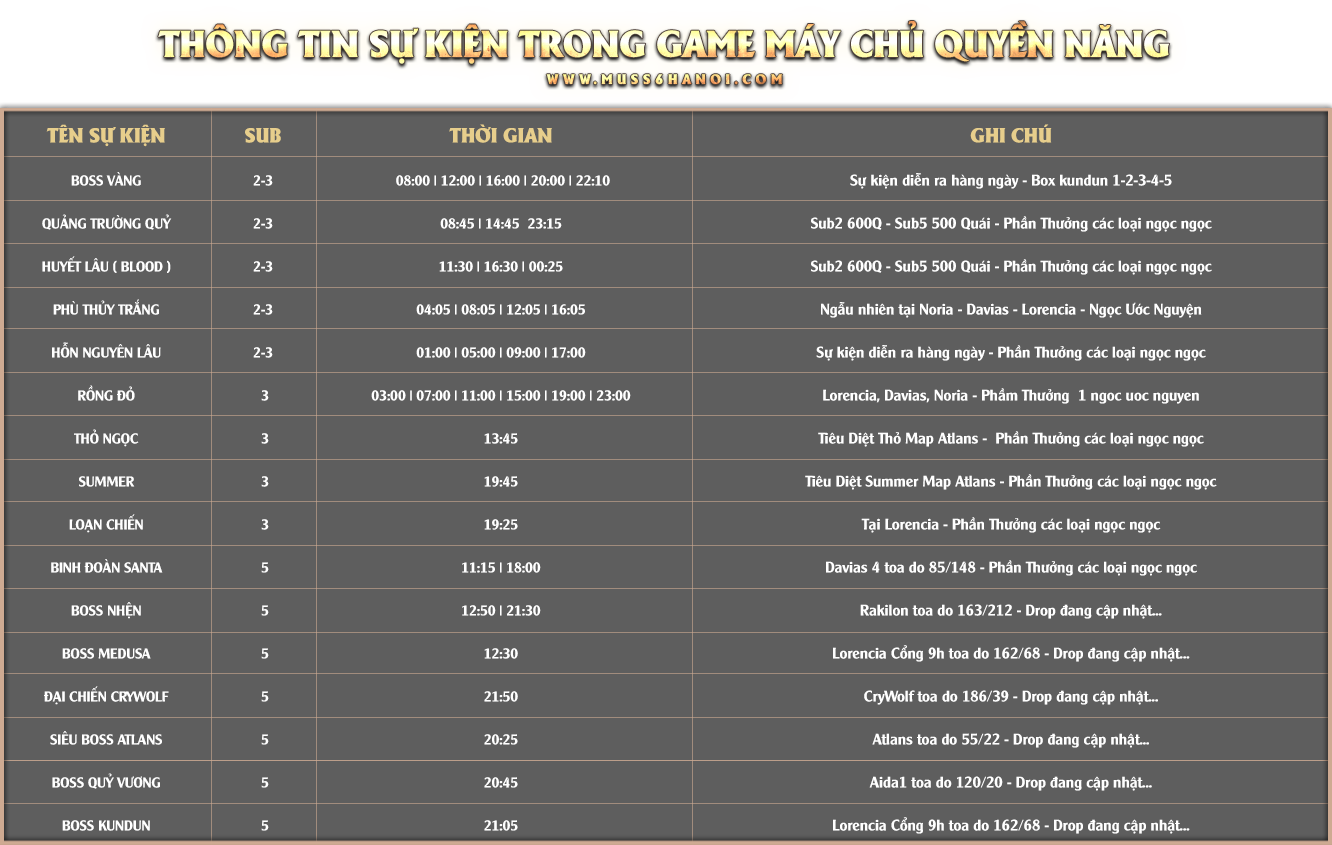Select the 'THỜI GIAN' column header
Viewport: 1332px width, 845px height.
[501, 135]
